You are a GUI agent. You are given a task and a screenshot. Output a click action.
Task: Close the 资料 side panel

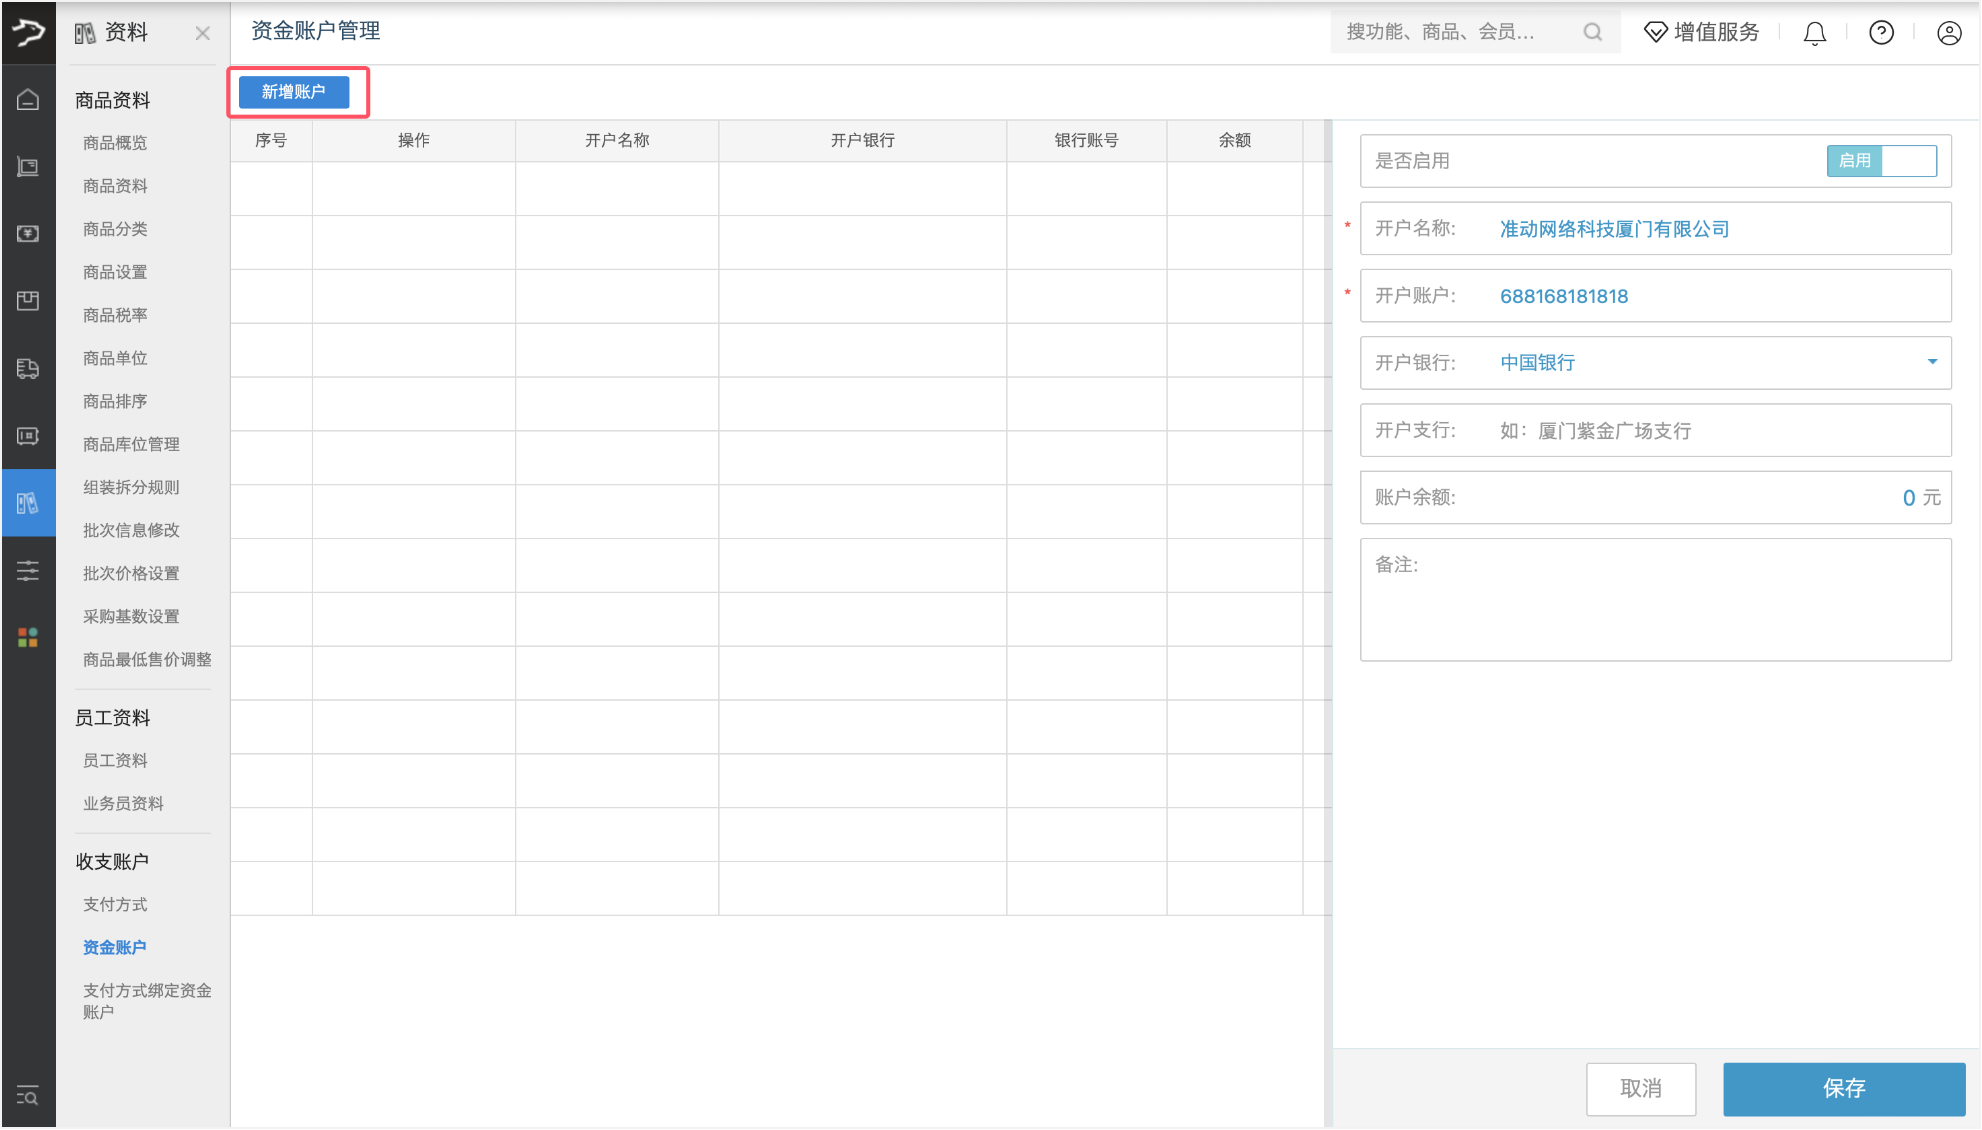203,33
